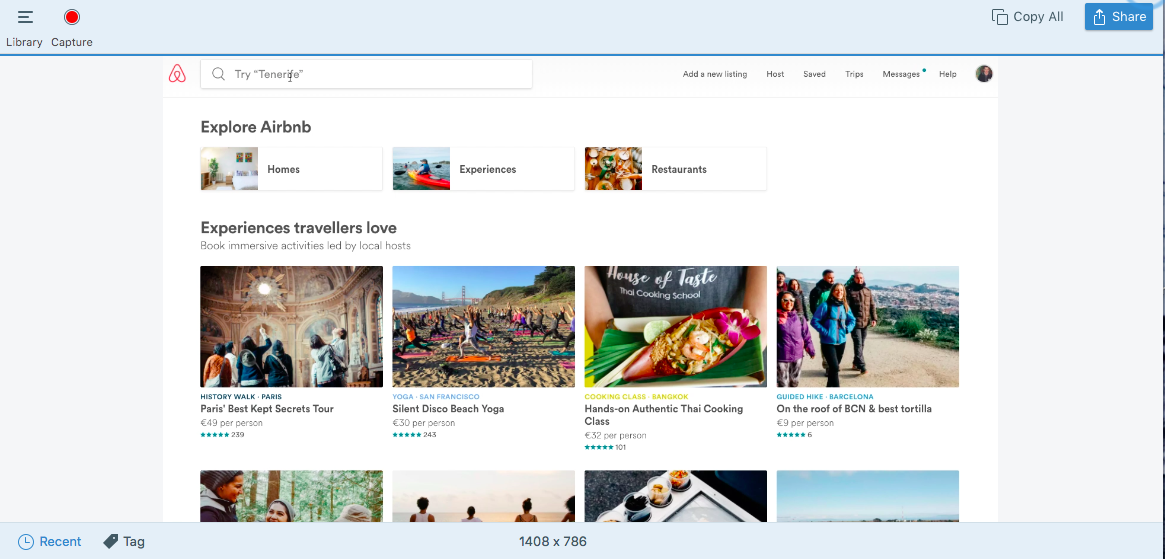Open the Barcelona guided hike photo
The height and width of the screenshot is (559, 1165).
pyautogui.click(x=868, y=326)
